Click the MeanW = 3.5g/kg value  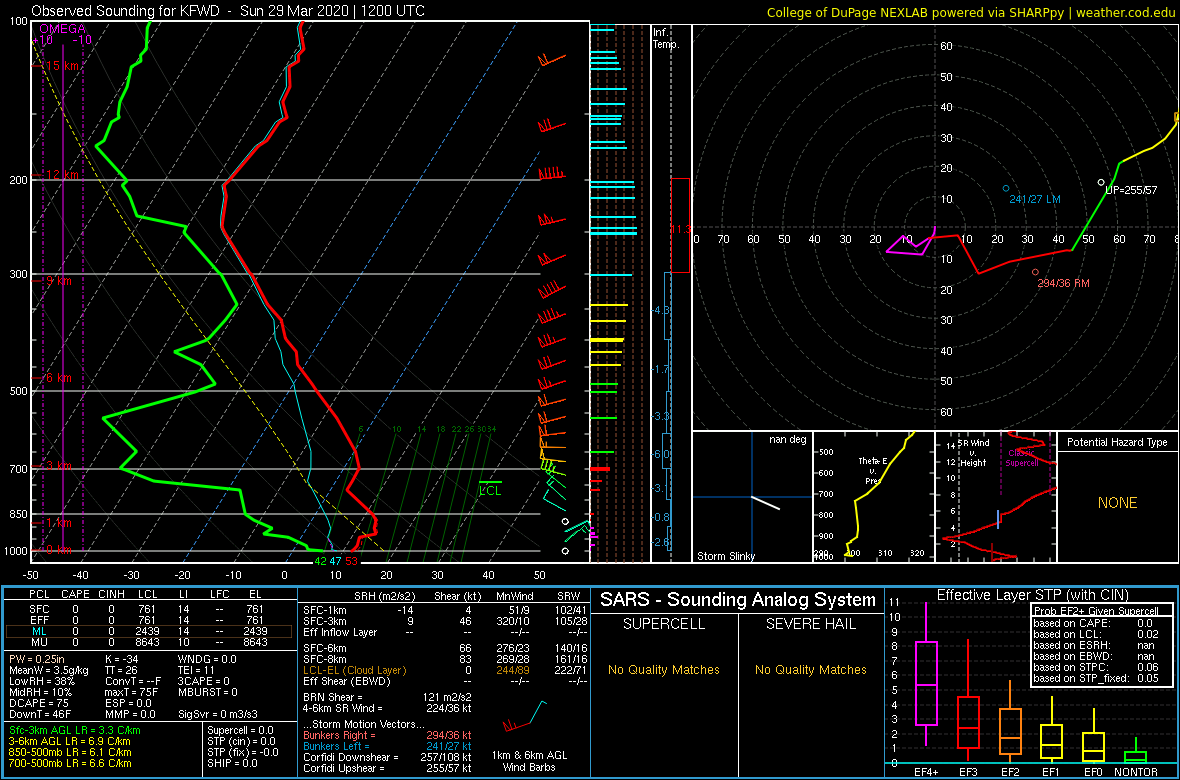pos(49,669)
